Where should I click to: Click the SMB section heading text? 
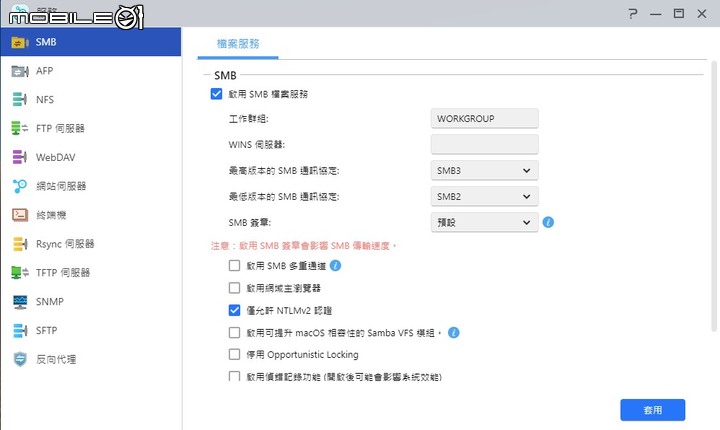coord(225,75)
